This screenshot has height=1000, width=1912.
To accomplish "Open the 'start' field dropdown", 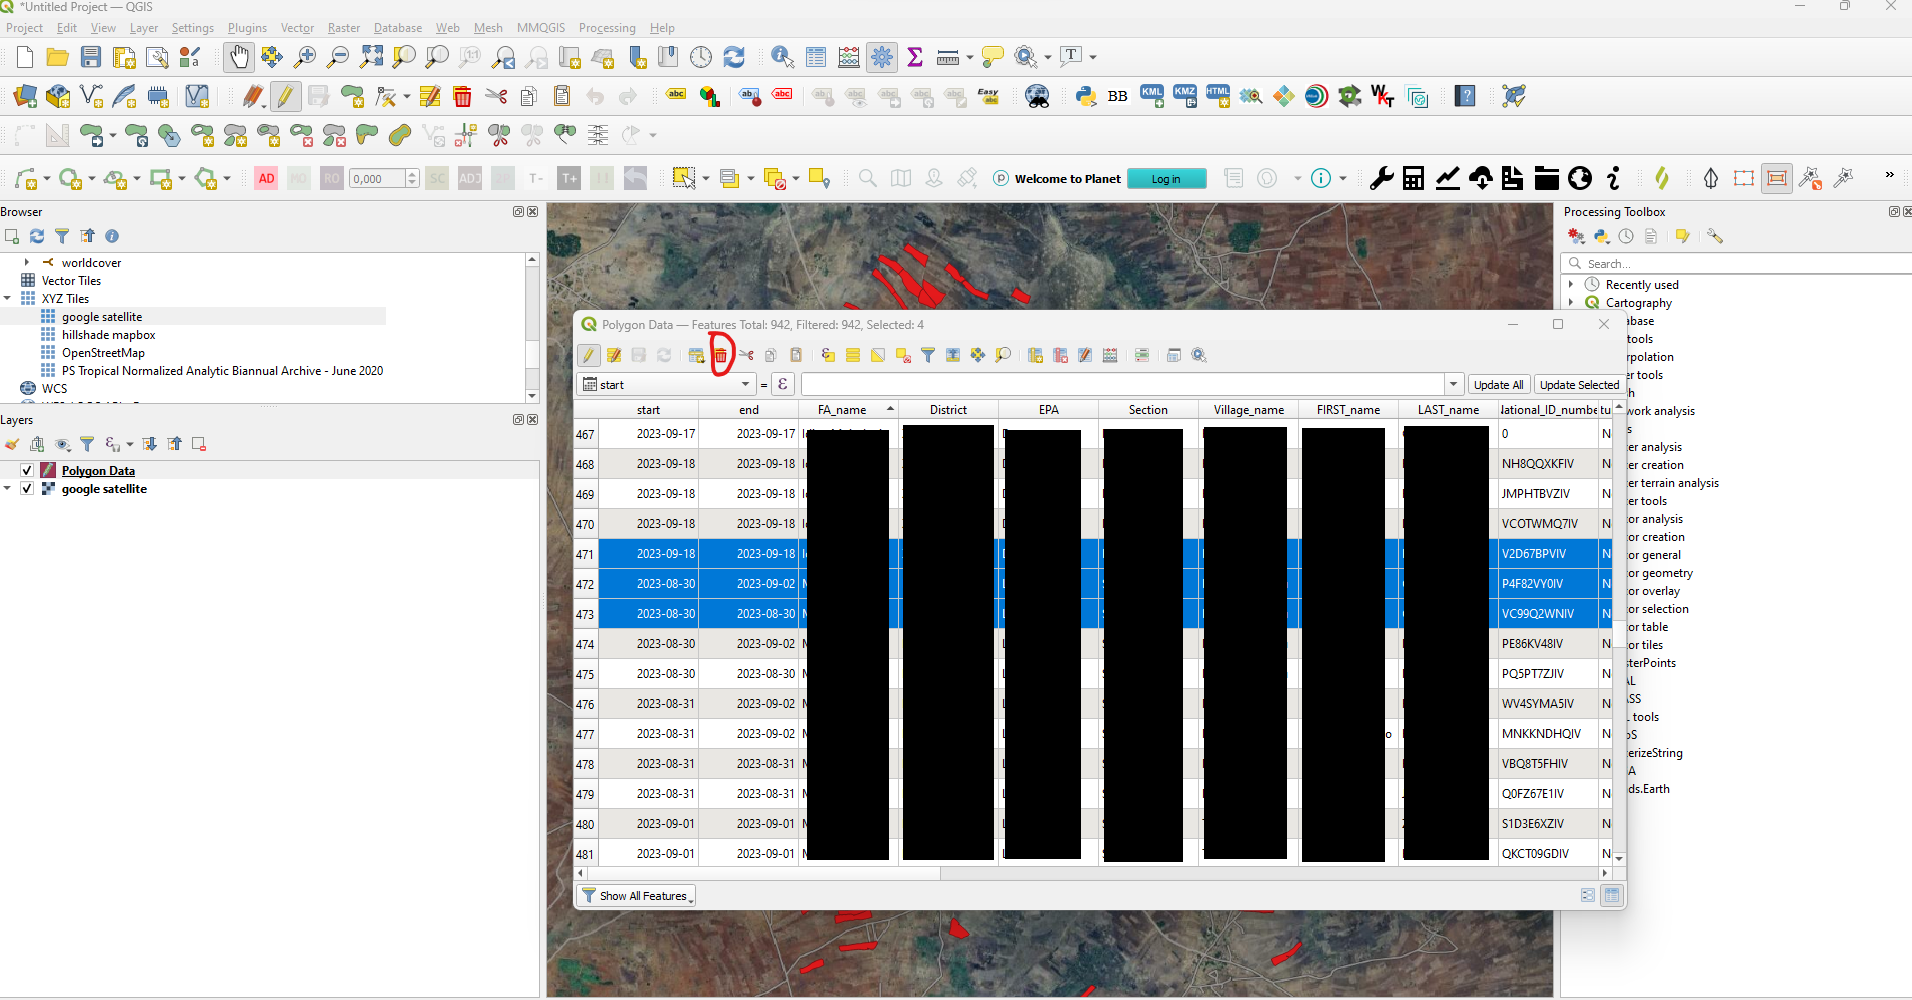I will (745, 385).
